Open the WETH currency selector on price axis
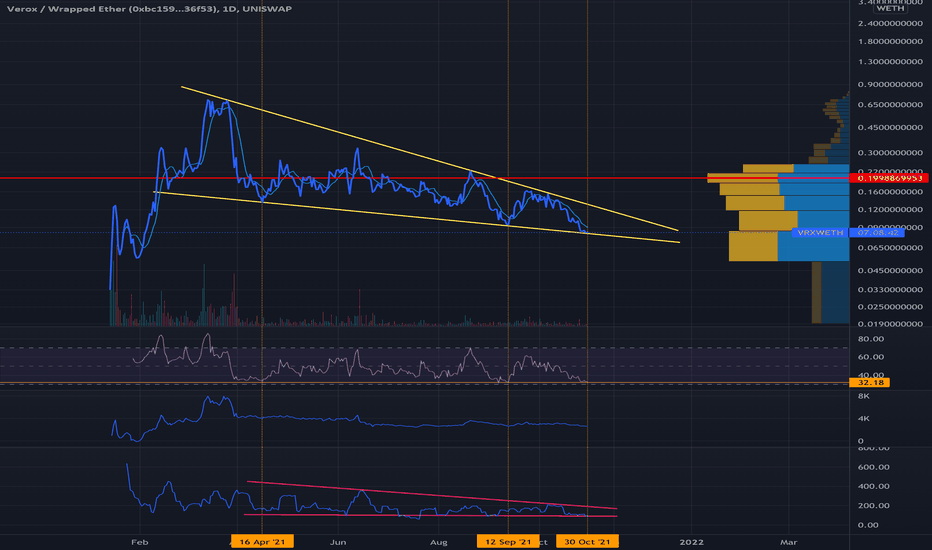 tap(890, 8)
